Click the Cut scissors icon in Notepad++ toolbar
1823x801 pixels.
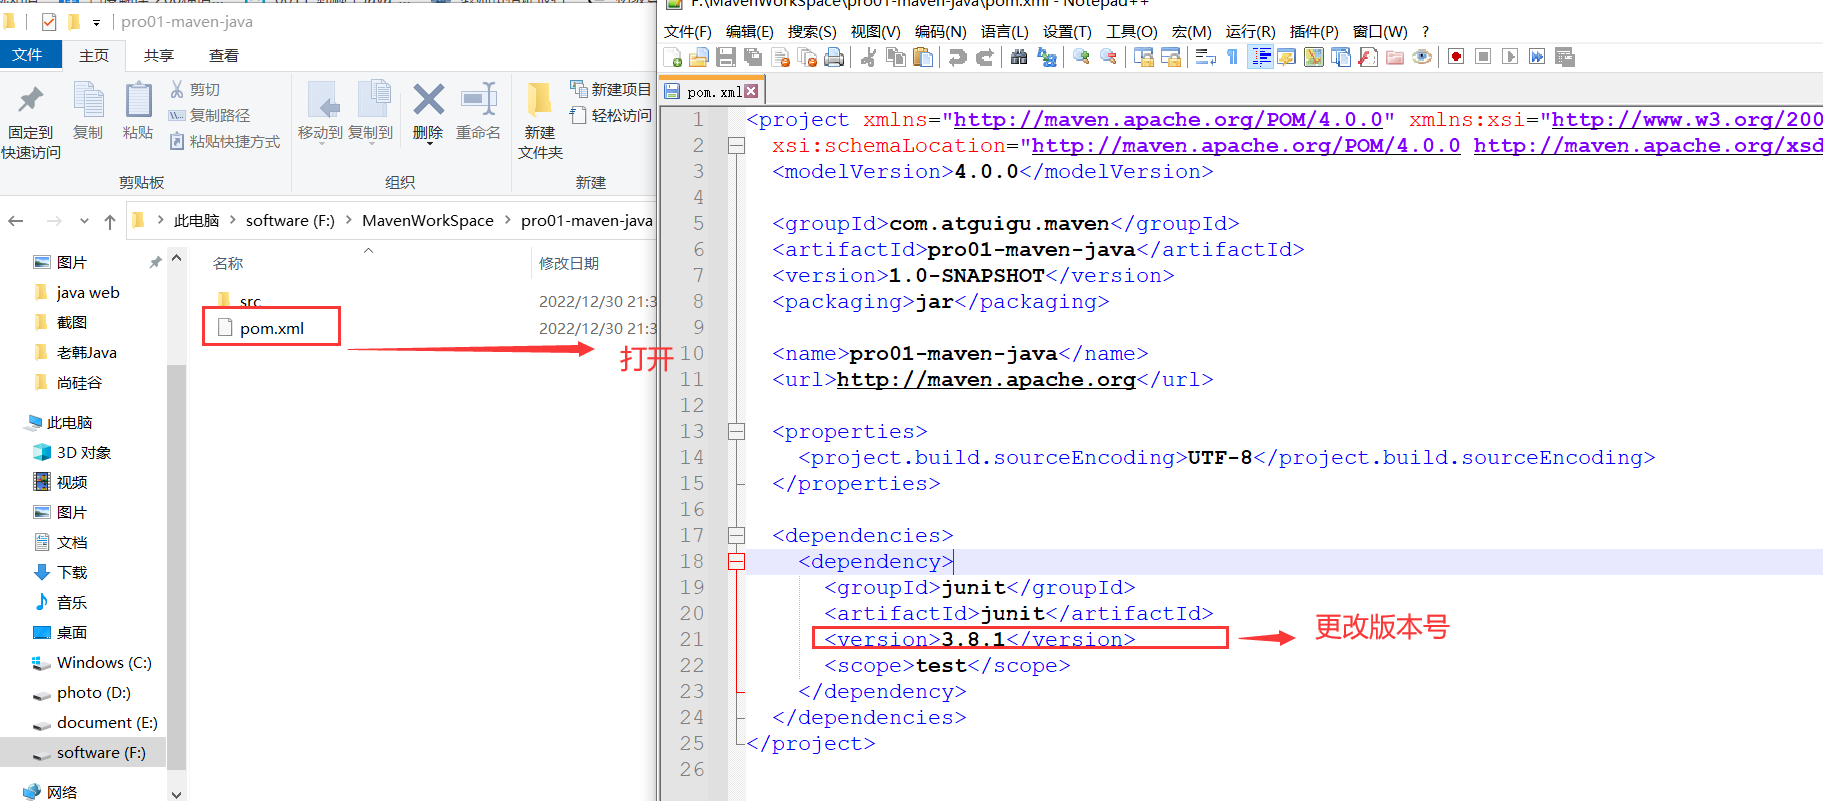(x=868, y=57)
